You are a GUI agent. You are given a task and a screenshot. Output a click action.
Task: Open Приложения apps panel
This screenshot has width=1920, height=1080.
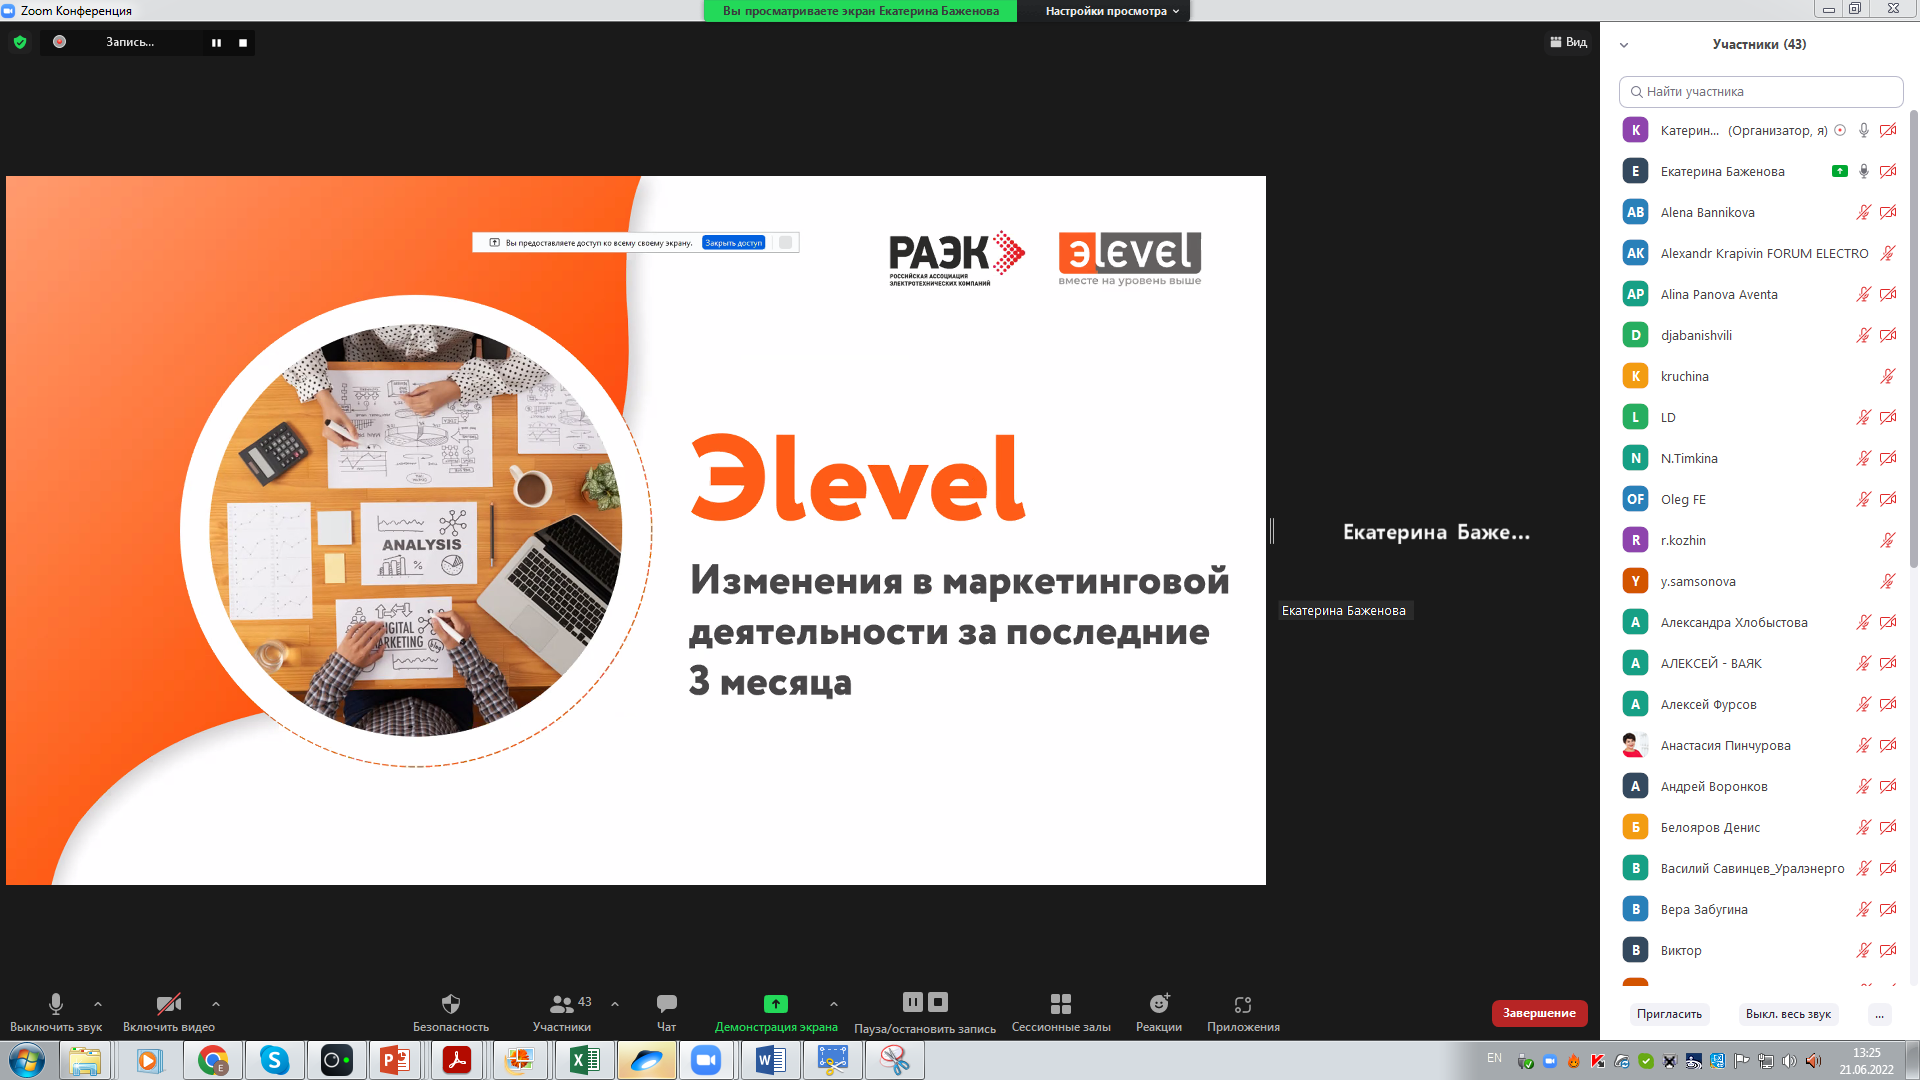(x=1243, y=1012)
